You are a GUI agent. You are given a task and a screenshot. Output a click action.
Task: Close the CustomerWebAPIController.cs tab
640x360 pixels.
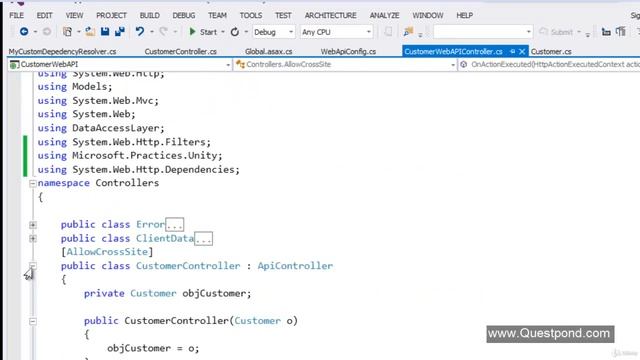(522, 51)
